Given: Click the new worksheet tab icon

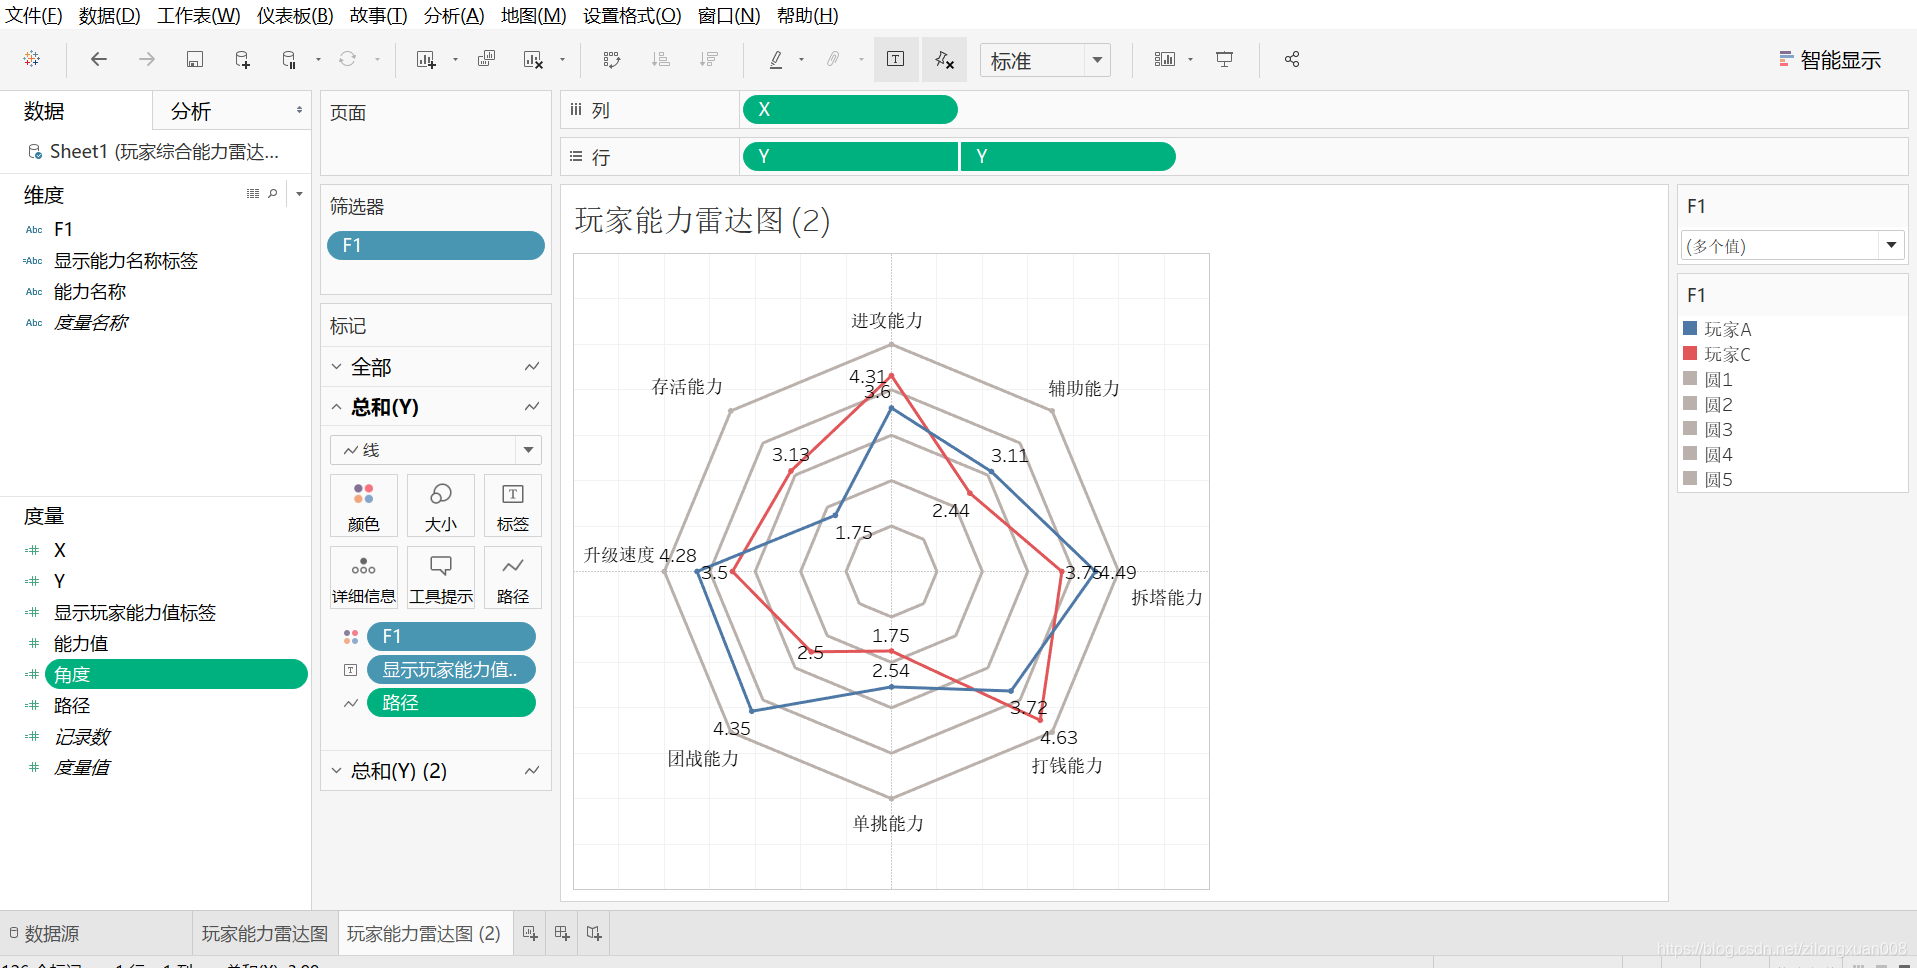Looking at the screenshot, I should point(530,934).
